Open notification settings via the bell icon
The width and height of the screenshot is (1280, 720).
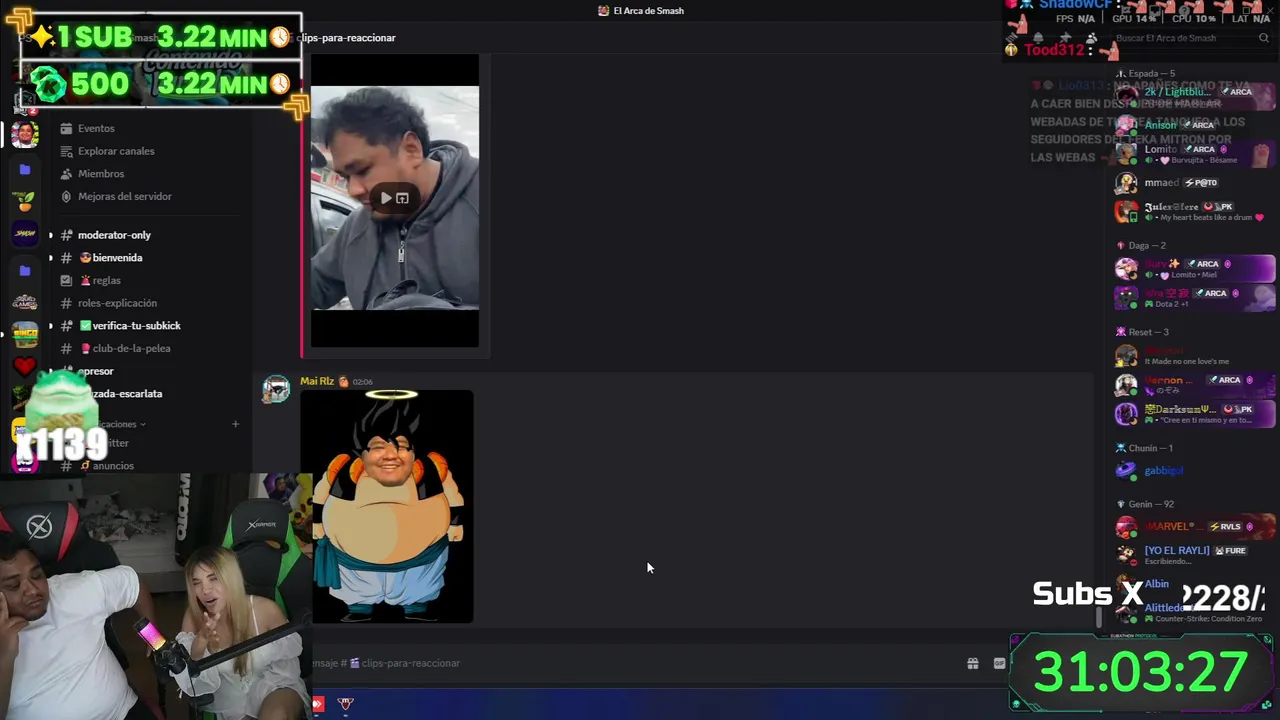tap(1038, 38)
